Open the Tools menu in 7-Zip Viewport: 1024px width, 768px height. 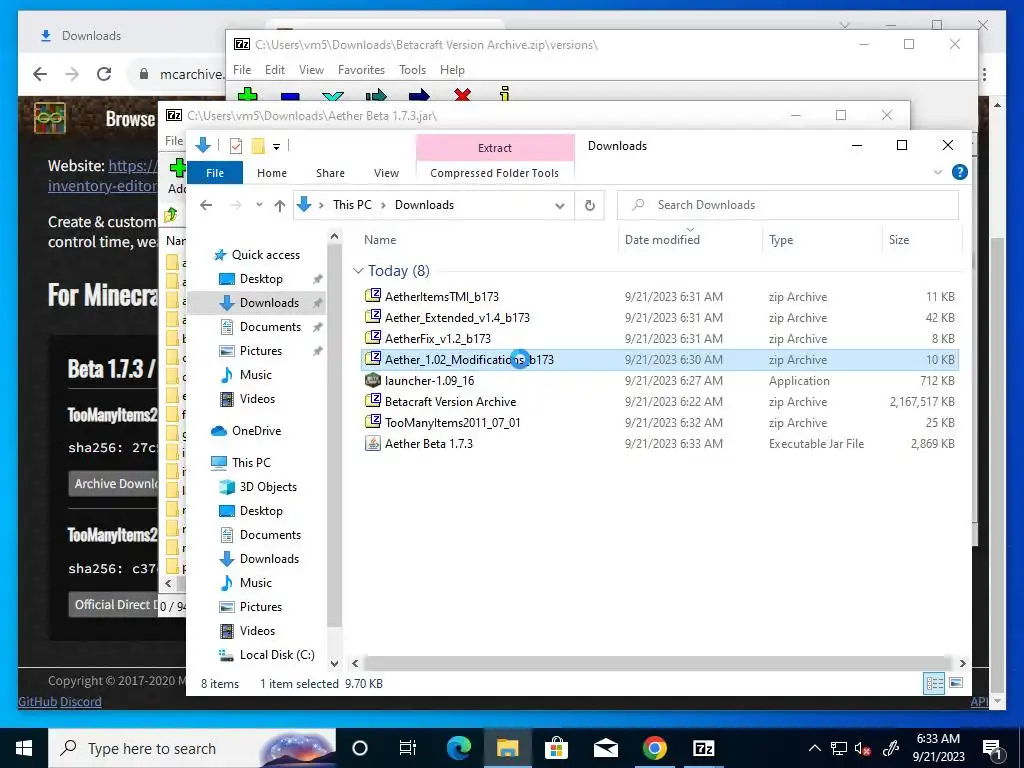click(413, 70)
